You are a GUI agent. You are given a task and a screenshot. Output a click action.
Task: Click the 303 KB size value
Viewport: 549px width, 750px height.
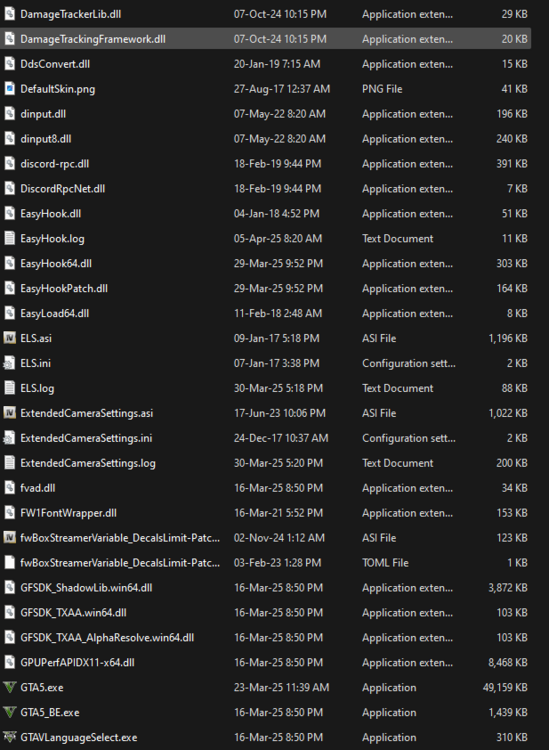click(x=512, y=264)
